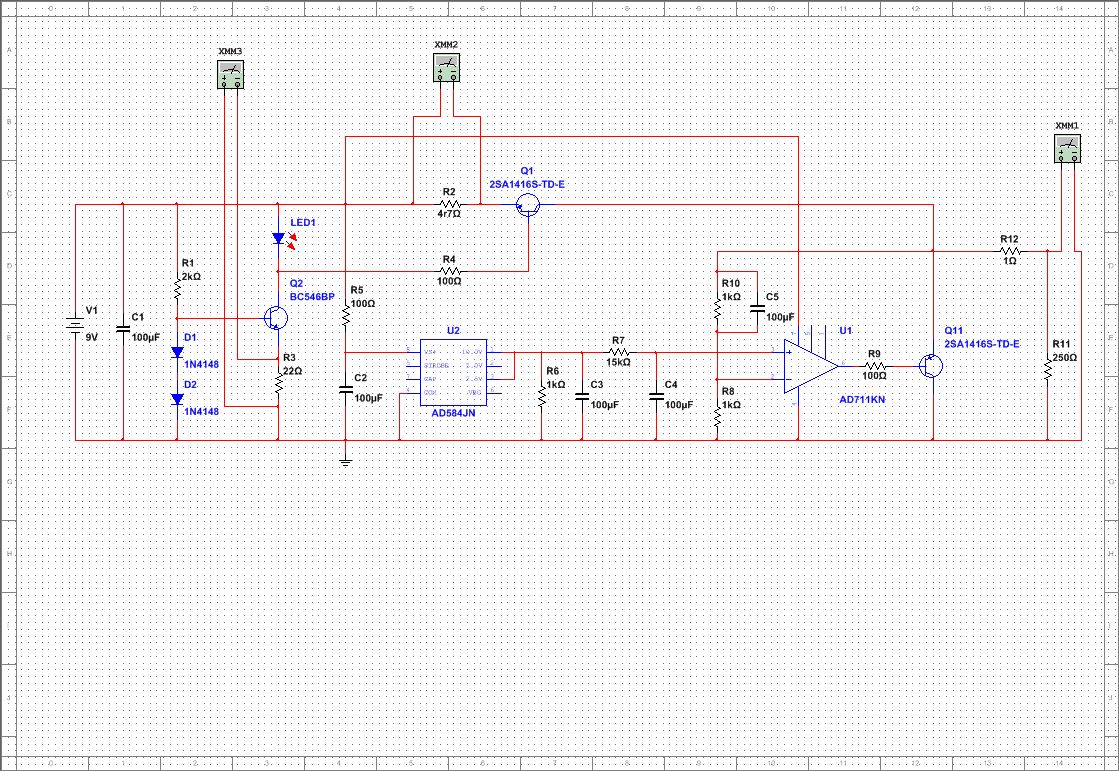Select the R9 100Ω resistor at op-amp output
This screenshot has height=771, width=1119.
pyautogui.click(x=874, y=366)
